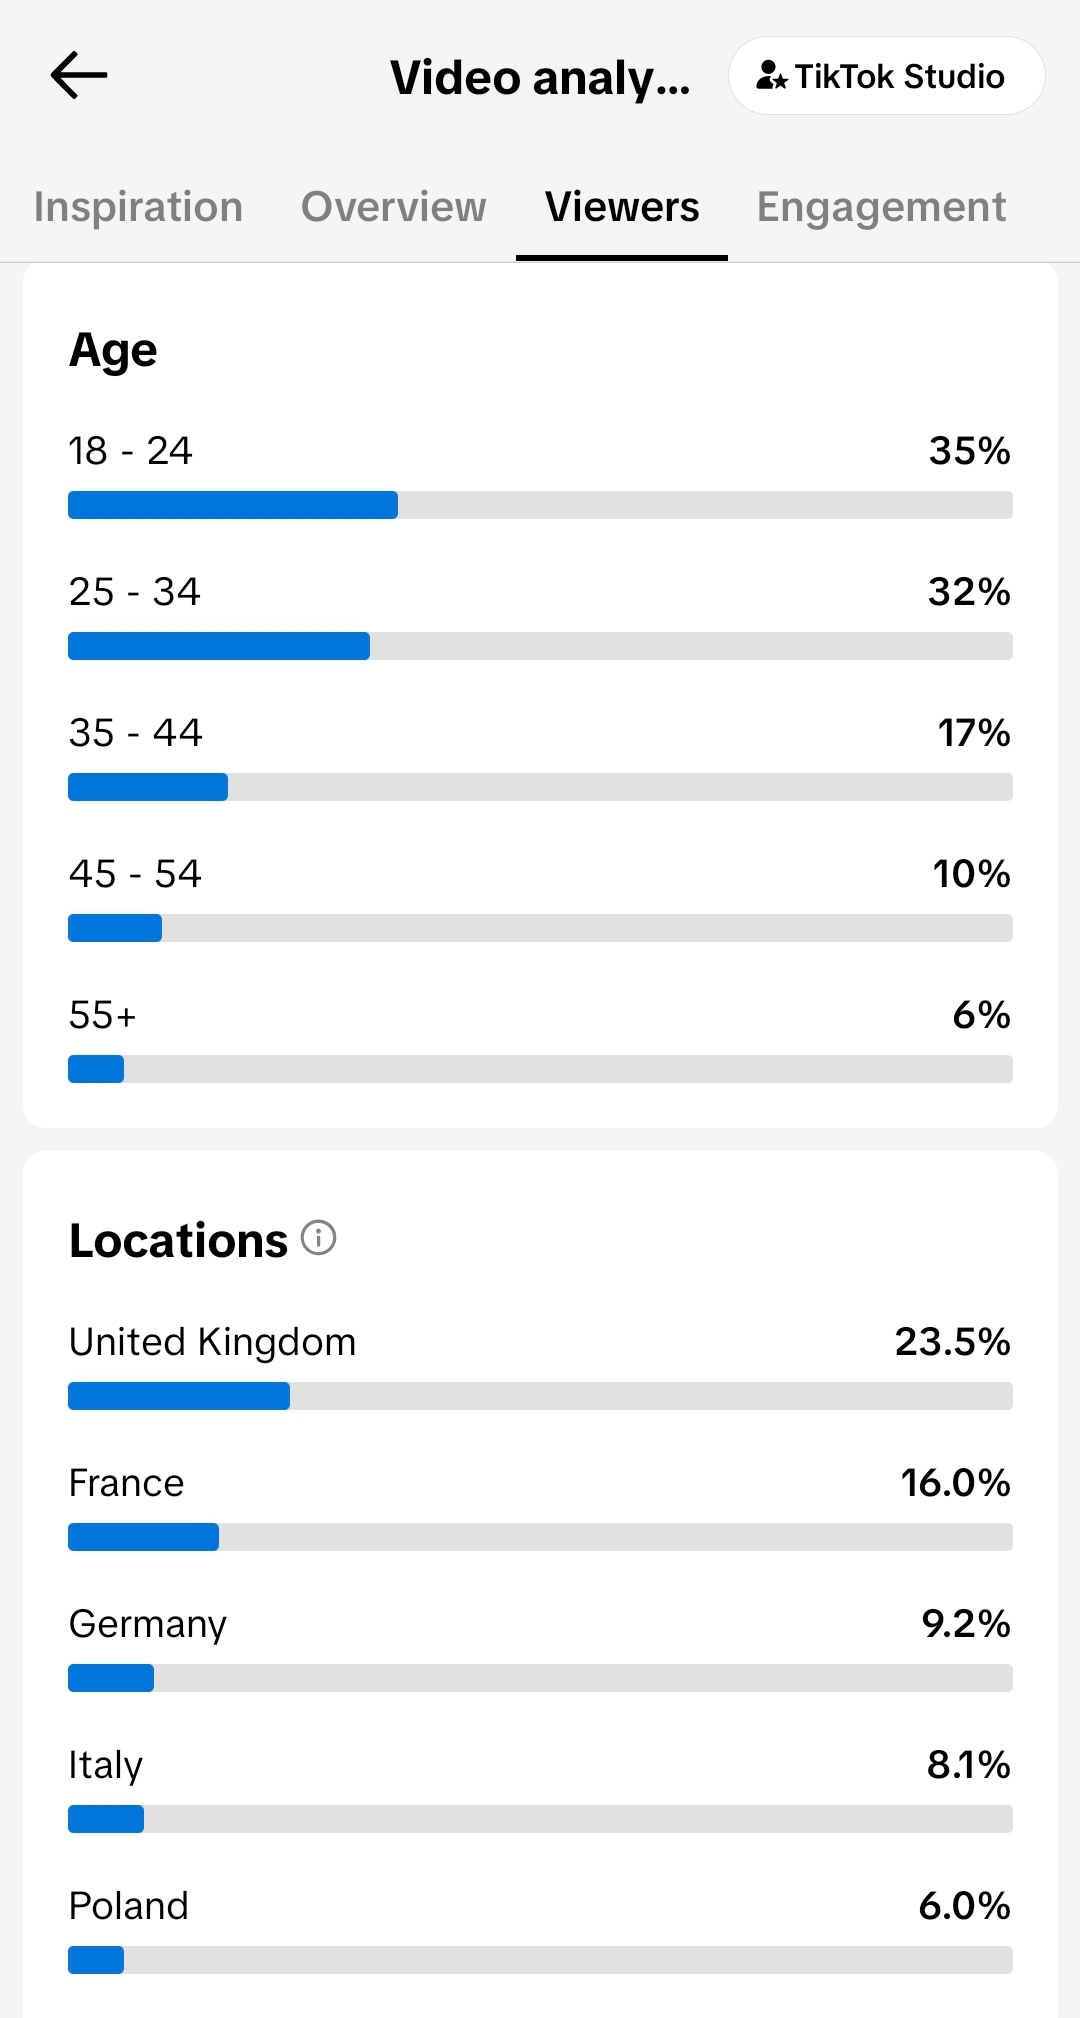
Task: Click the 25 - 34 age bar
Action: point(540,646)
